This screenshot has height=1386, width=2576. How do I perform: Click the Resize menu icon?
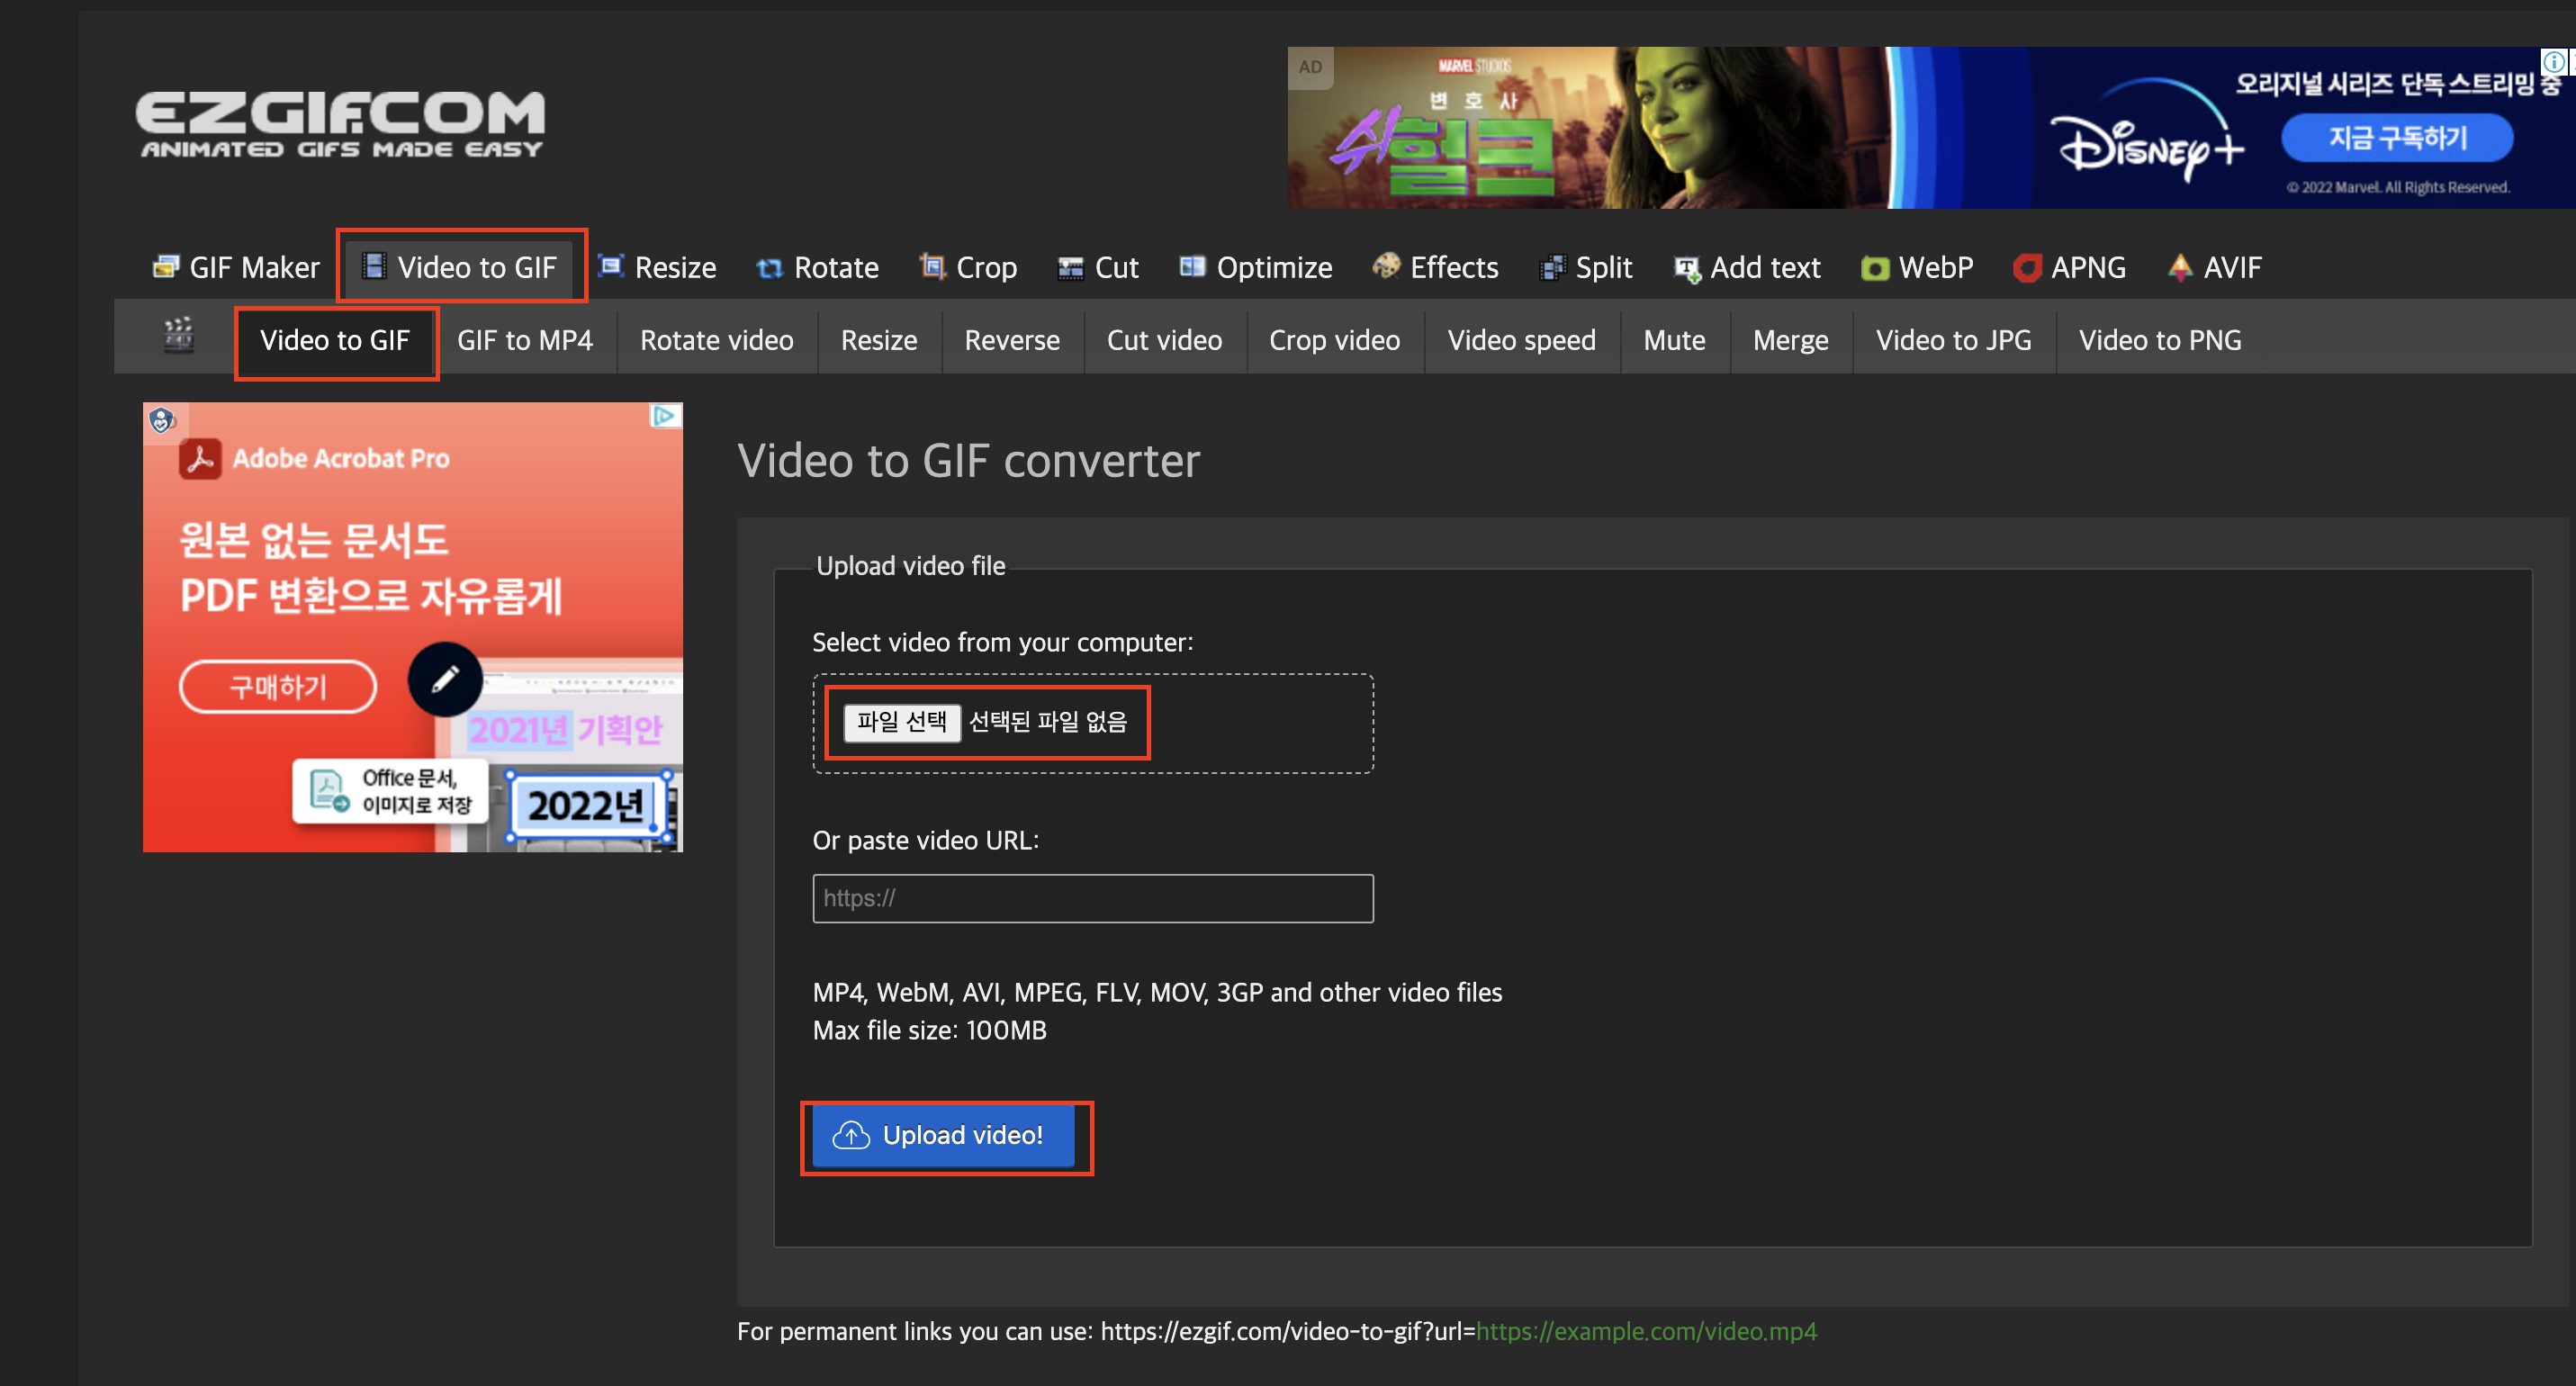(611, 266)
